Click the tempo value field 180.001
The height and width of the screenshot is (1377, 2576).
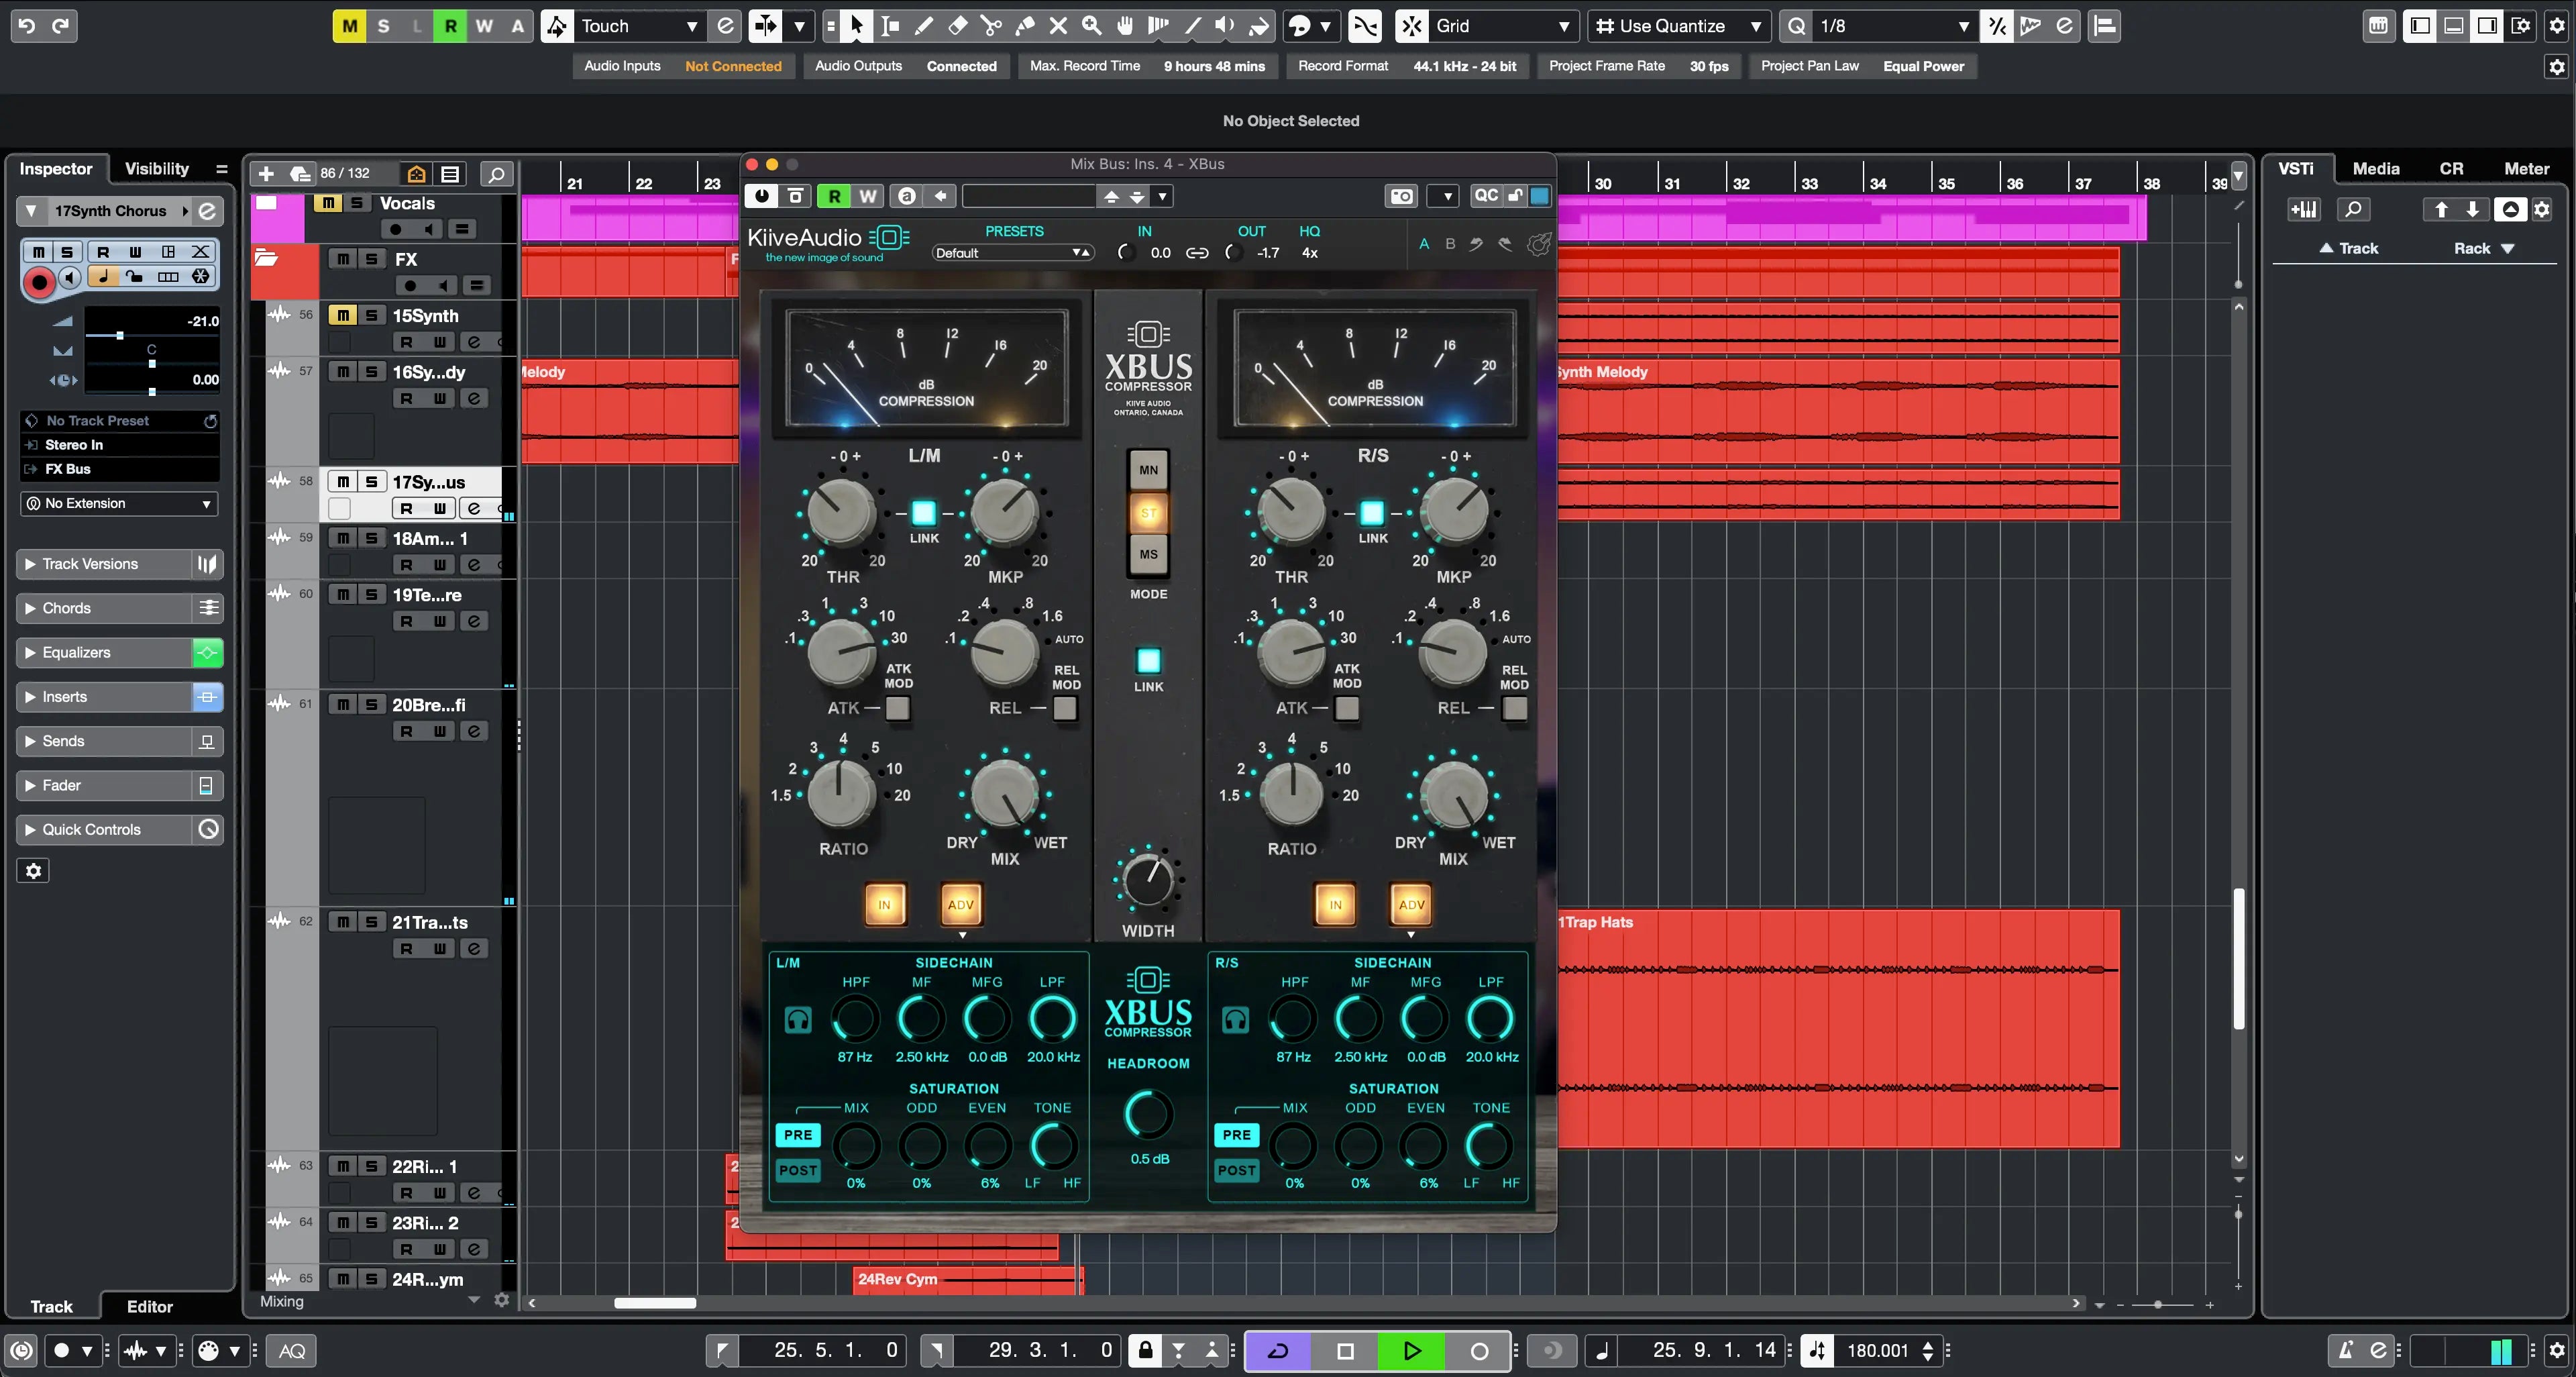(x=1877, y=1350)
